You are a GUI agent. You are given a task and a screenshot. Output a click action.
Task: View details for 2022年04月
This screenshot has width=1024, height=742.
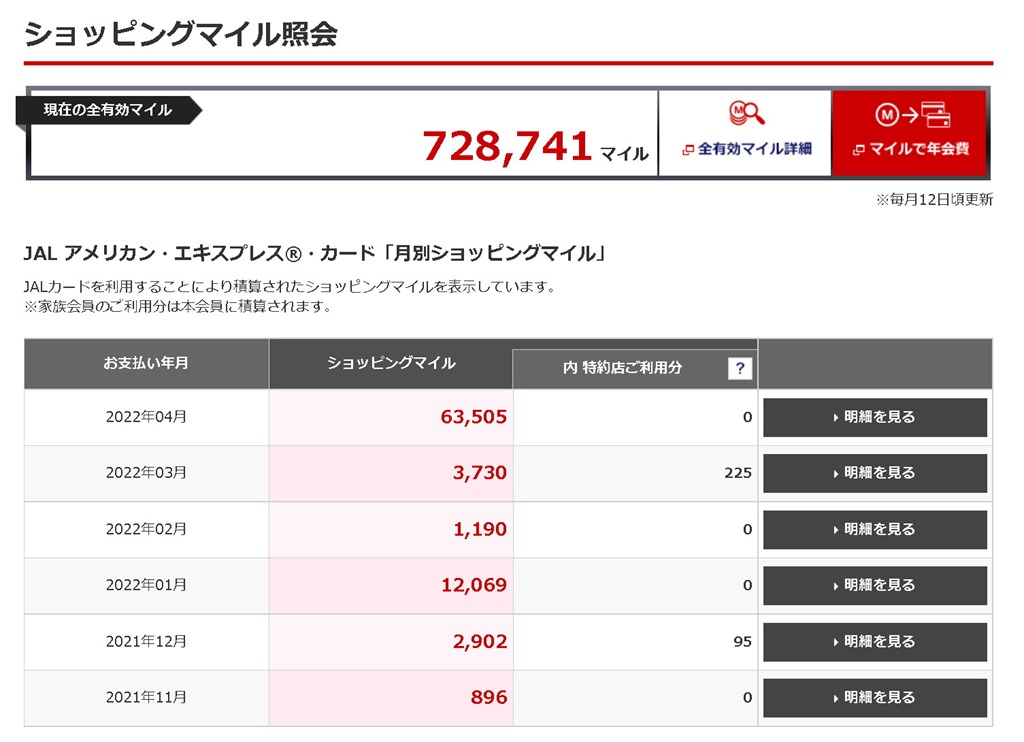point(874,417)
